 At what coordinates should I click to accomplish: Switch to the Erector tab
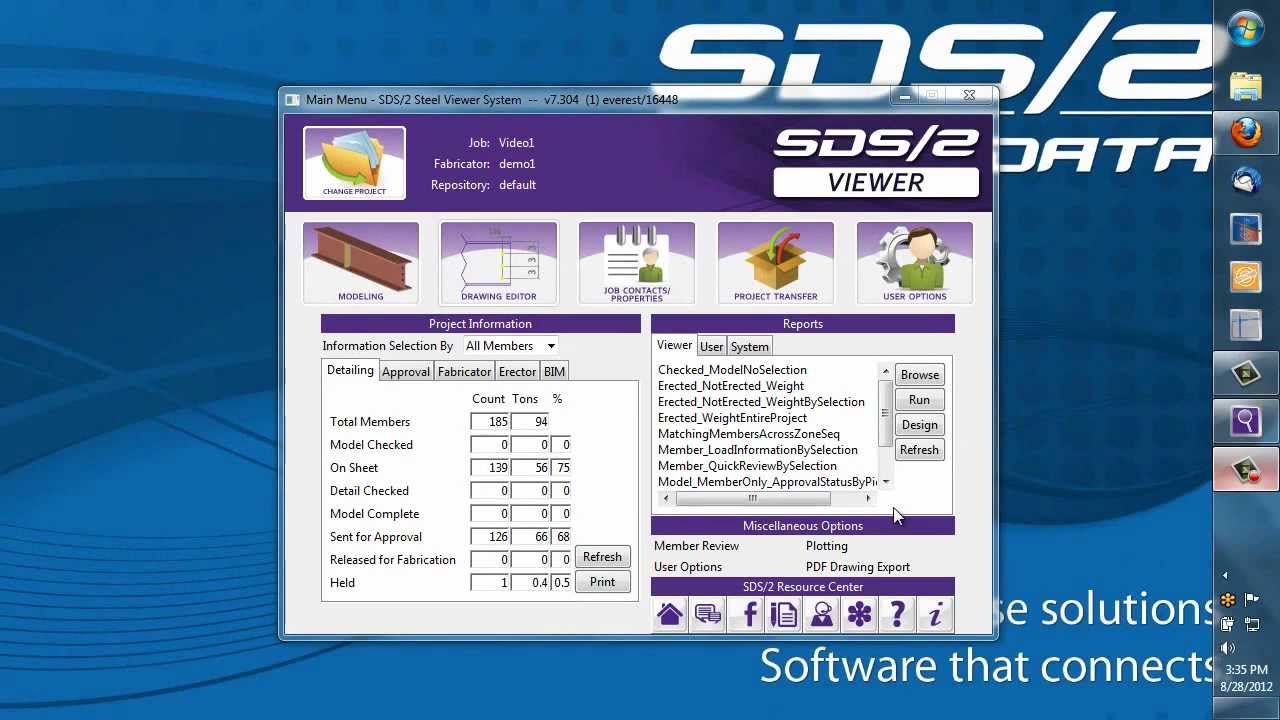pyautogui.click(x=517, y=372)
